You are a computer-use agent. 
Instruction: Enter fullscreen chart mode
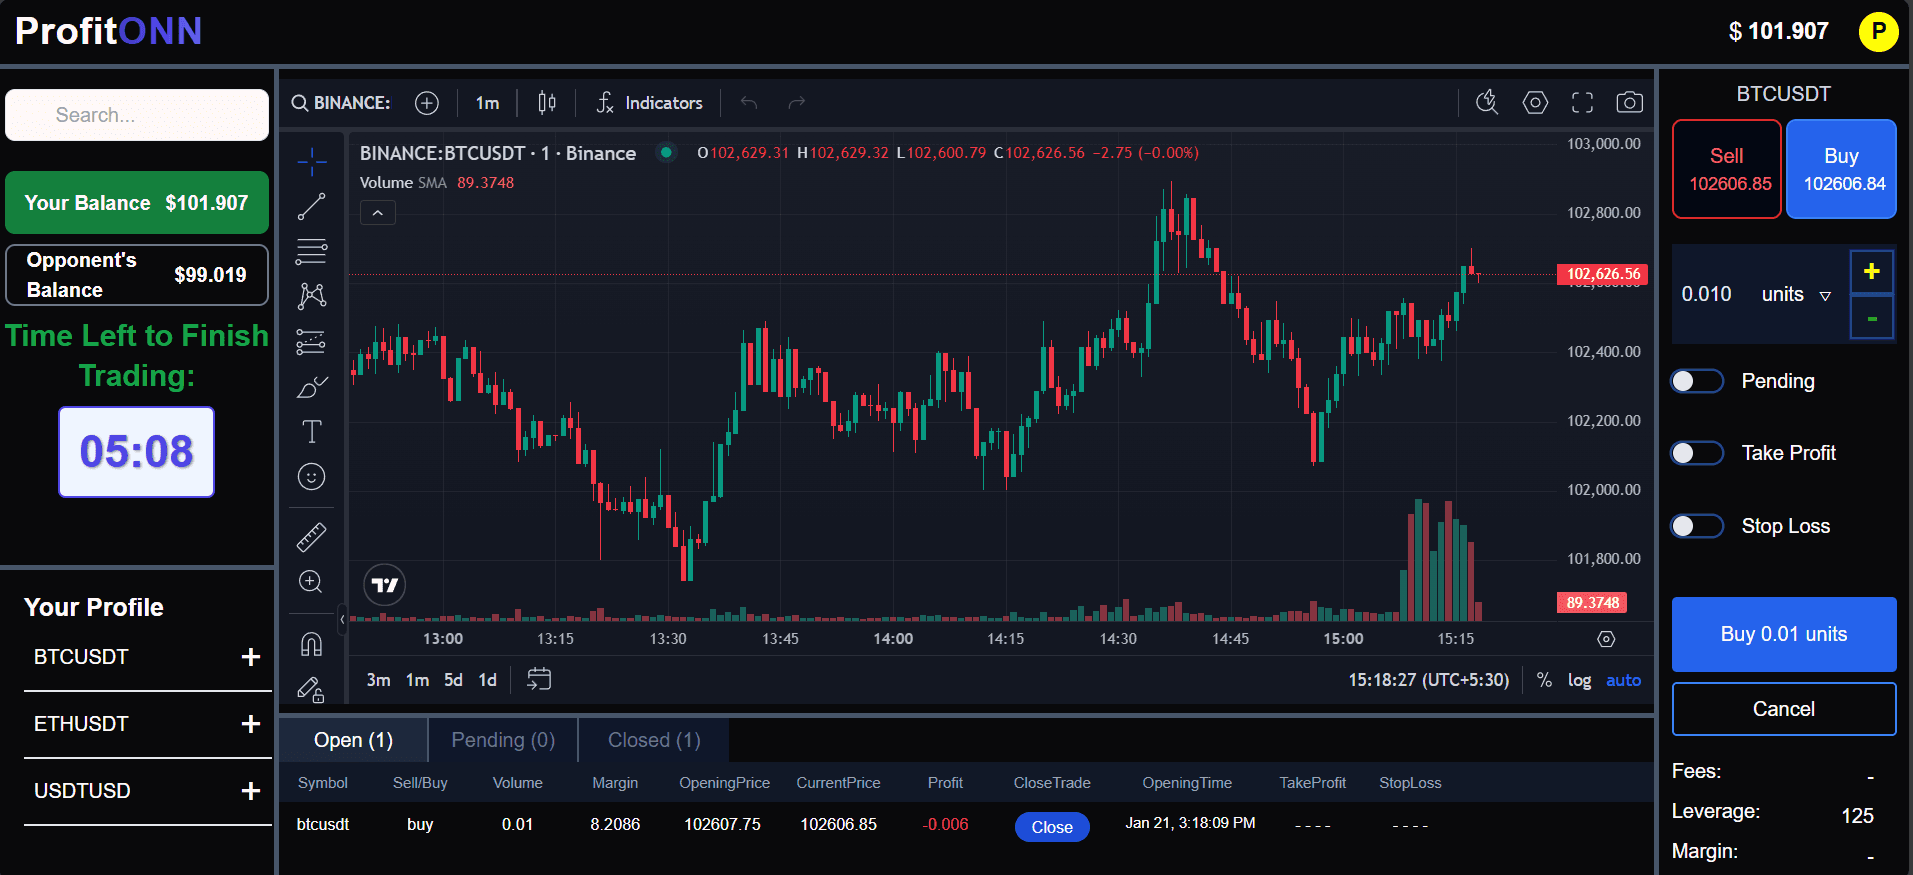point(1582,102)
